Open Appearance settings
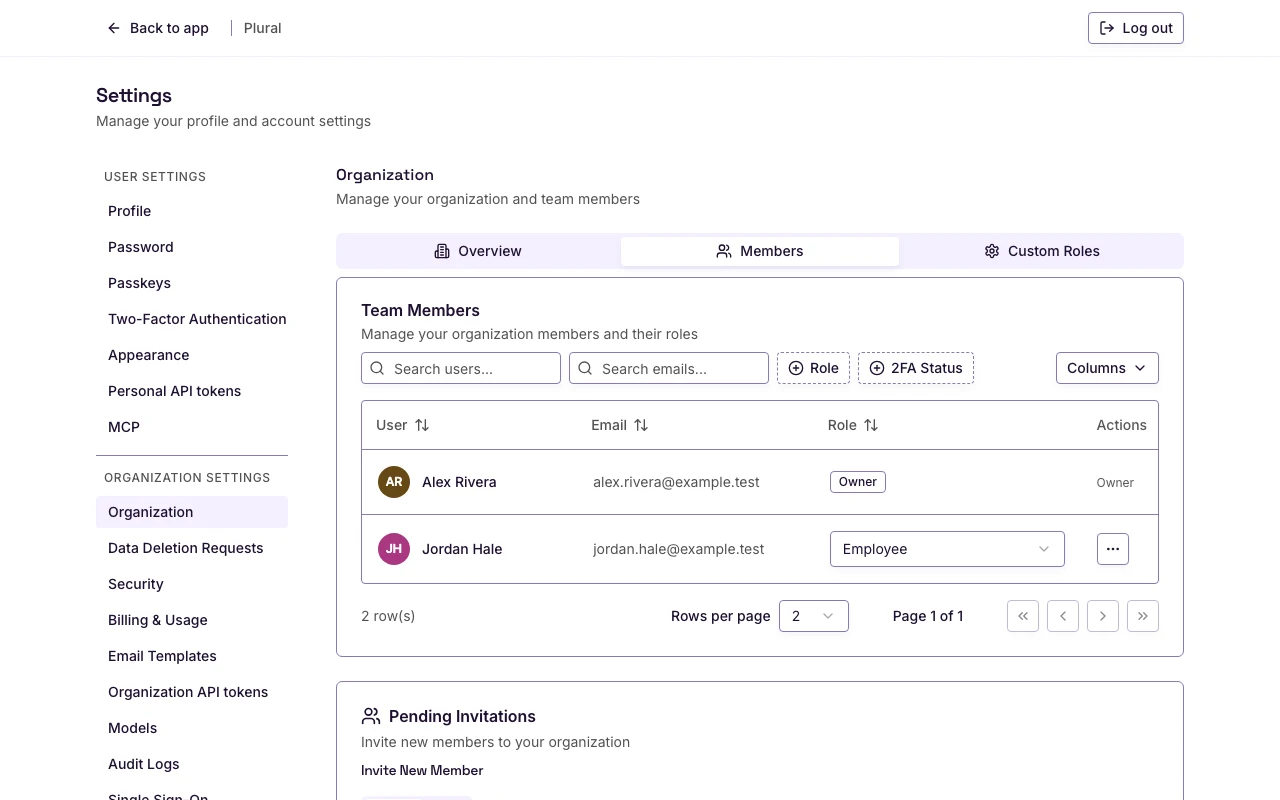 [x=192, y=355]
